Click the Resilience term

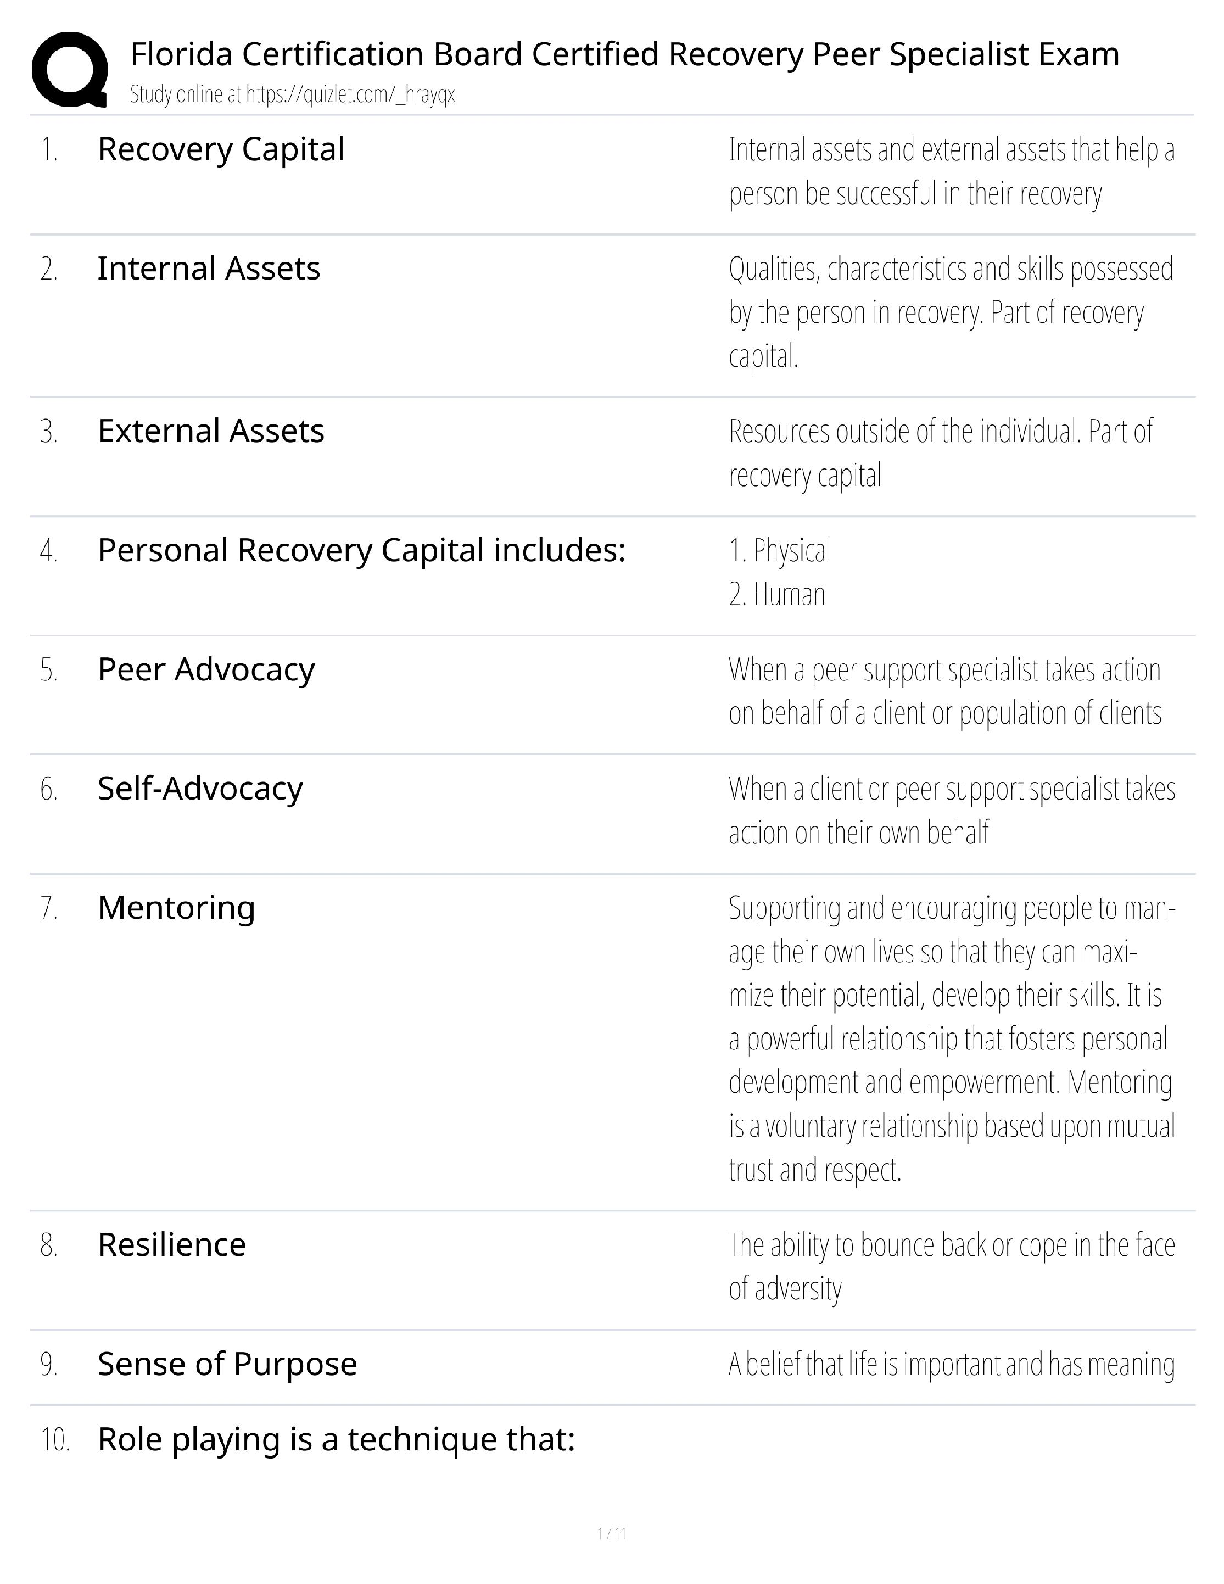[x=171, y=1245]
